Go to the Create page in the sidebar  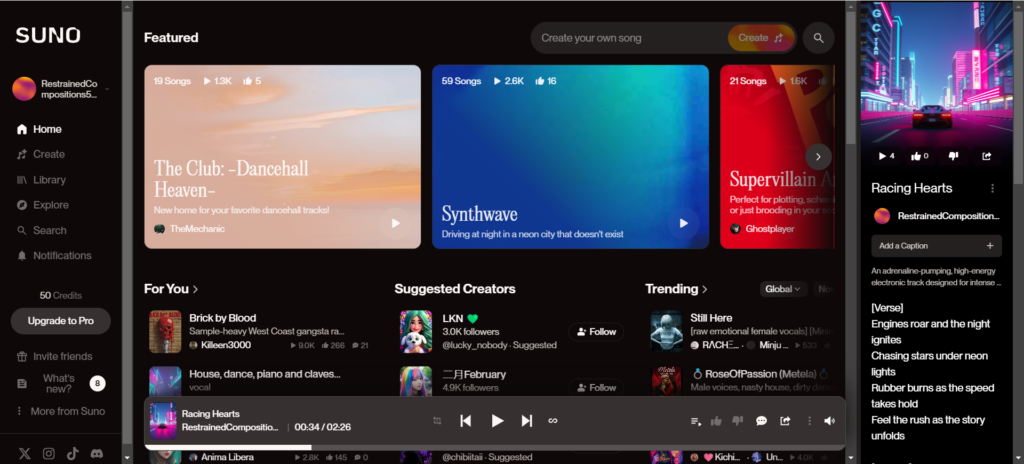point(40,154)
